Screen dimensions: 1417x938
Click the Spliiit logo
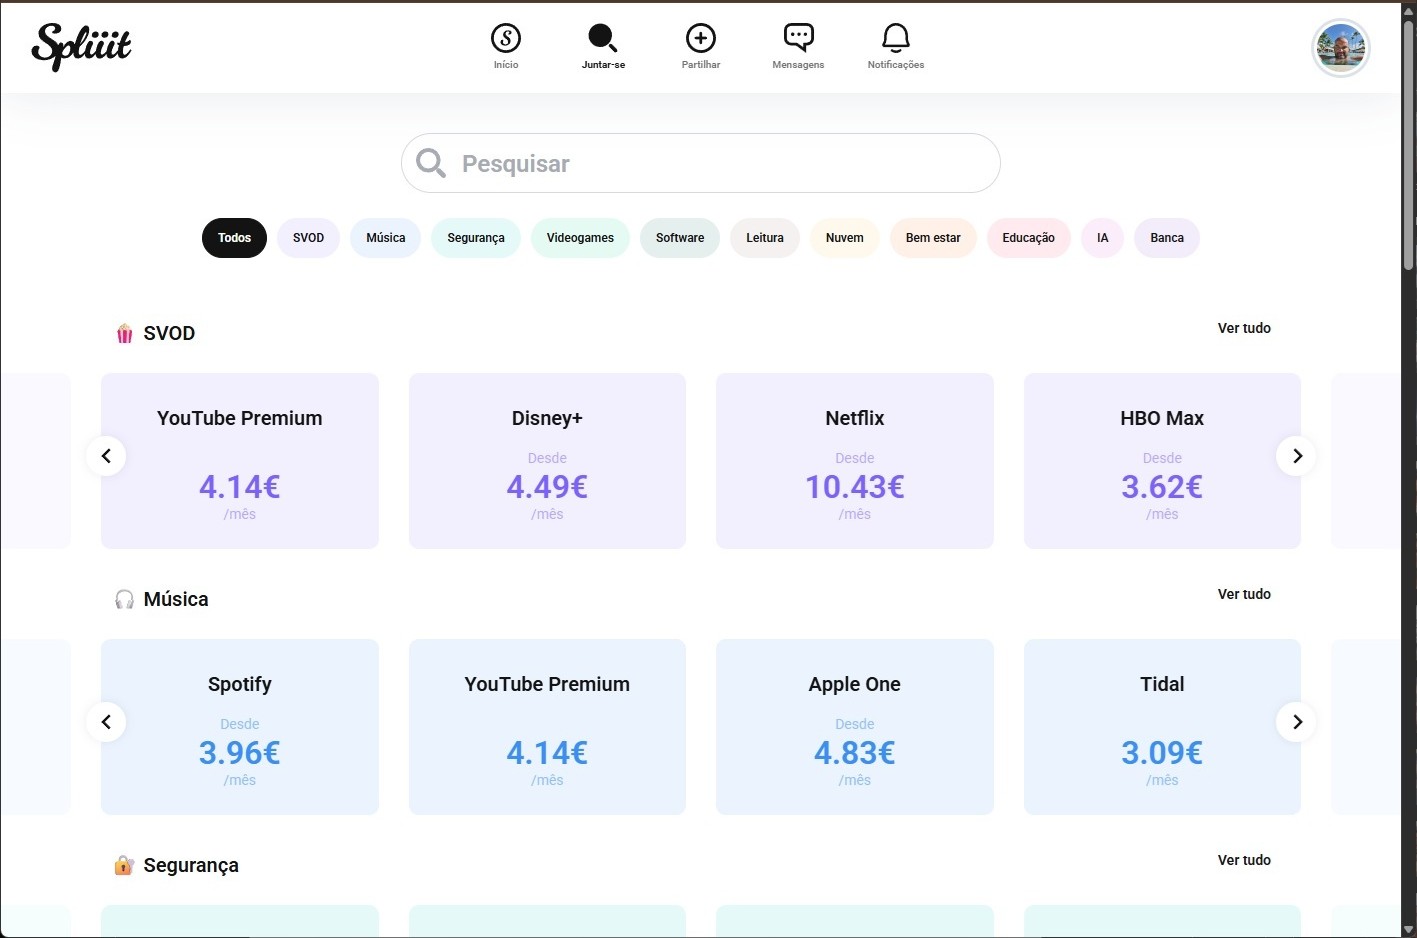pyautogui.click(x=81, y=46)
